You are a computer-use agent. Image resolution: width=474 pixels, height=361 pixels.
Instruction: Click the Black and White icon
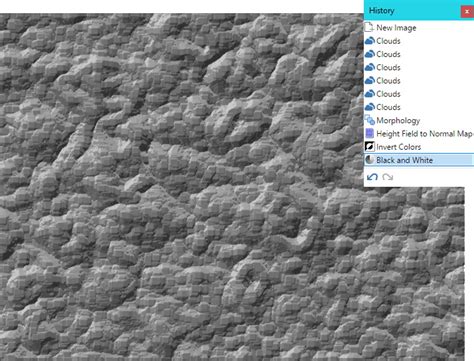point(370,160)
